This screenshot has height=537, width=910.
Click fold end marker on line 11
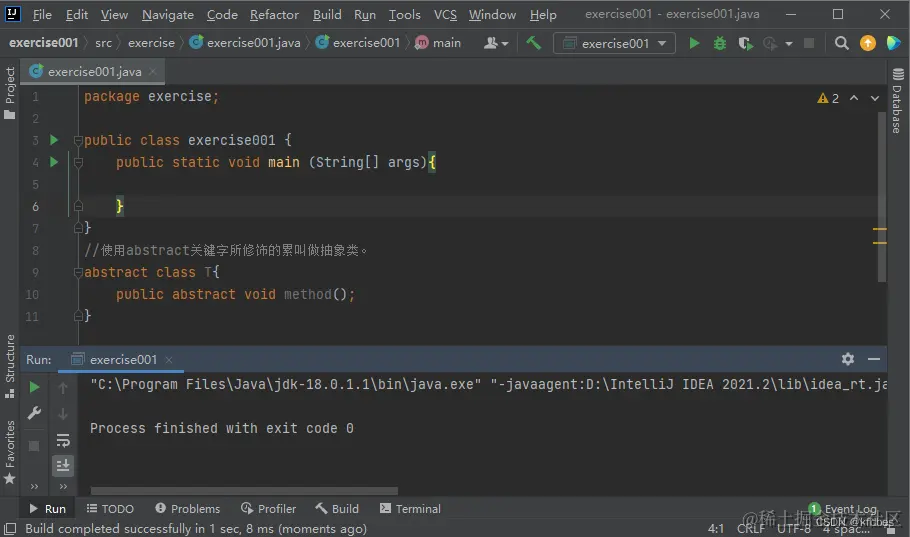(78, 316)
